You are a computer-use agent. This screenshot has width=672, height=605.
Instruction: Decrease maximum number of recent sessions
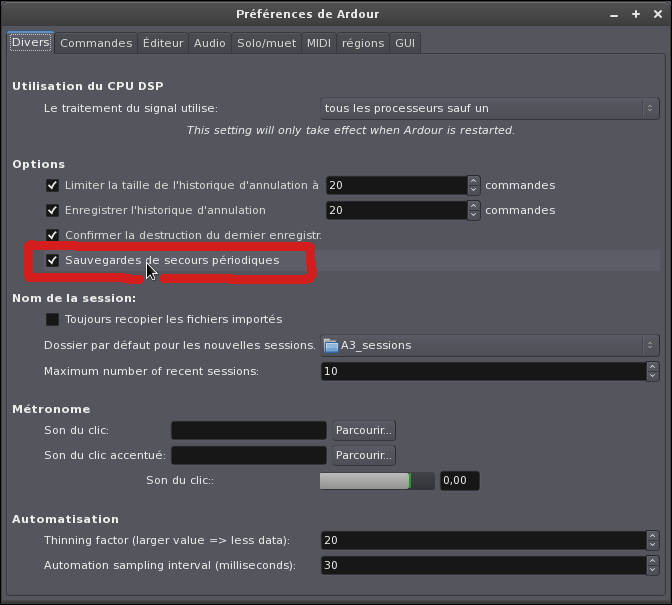(x=652, y=376)
